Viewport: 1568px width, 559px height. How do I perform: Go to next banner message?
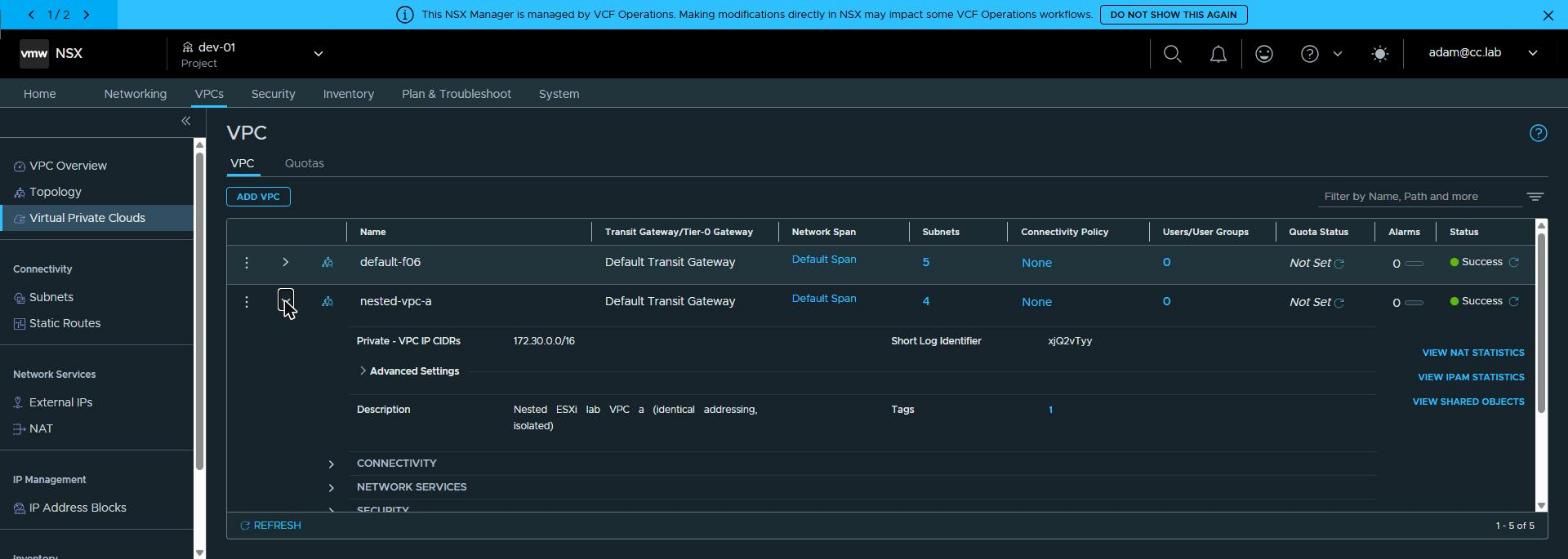(x=86, y=15)
